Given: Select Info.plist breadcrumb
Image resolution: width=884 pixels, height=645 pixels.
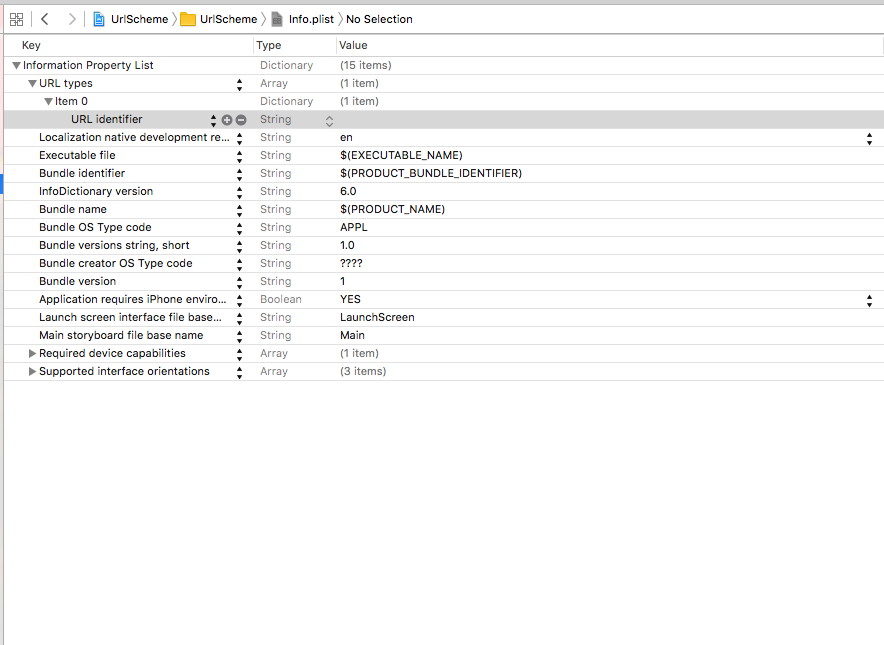Looking at the screenshot, I should [311, 19].
